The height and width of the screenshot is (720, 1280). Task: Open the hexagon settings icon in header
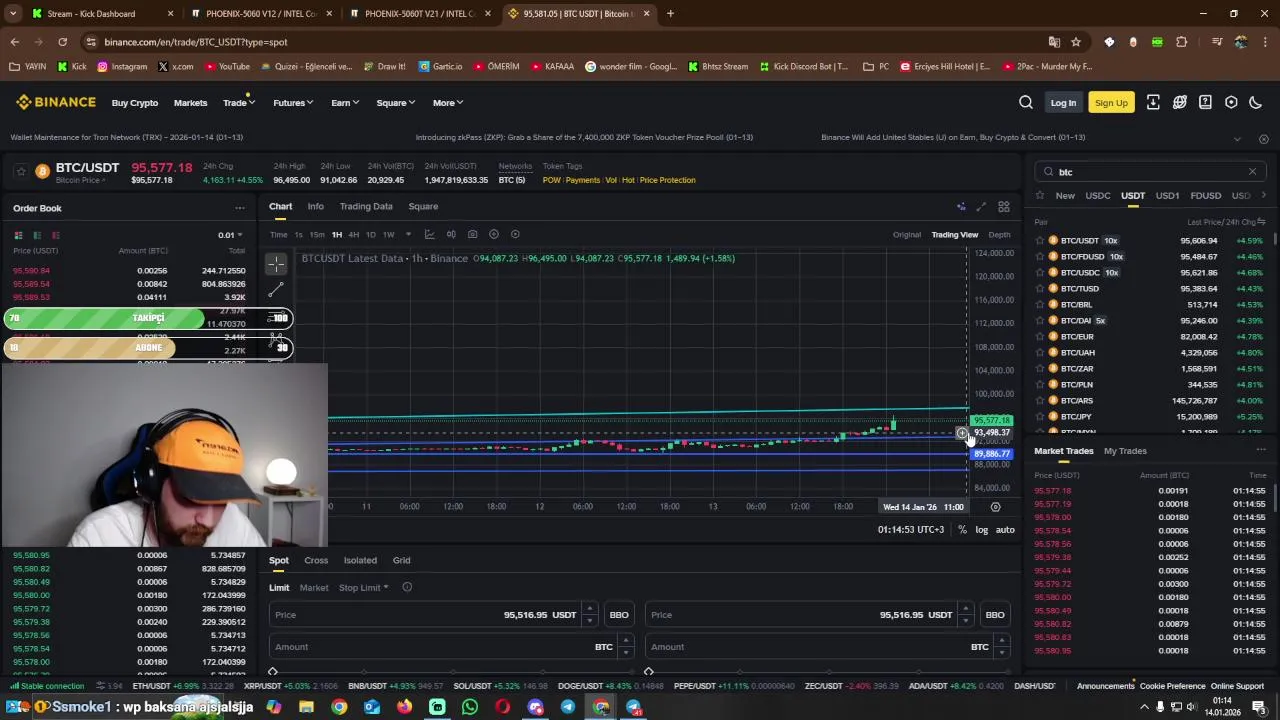(1231, 102)
